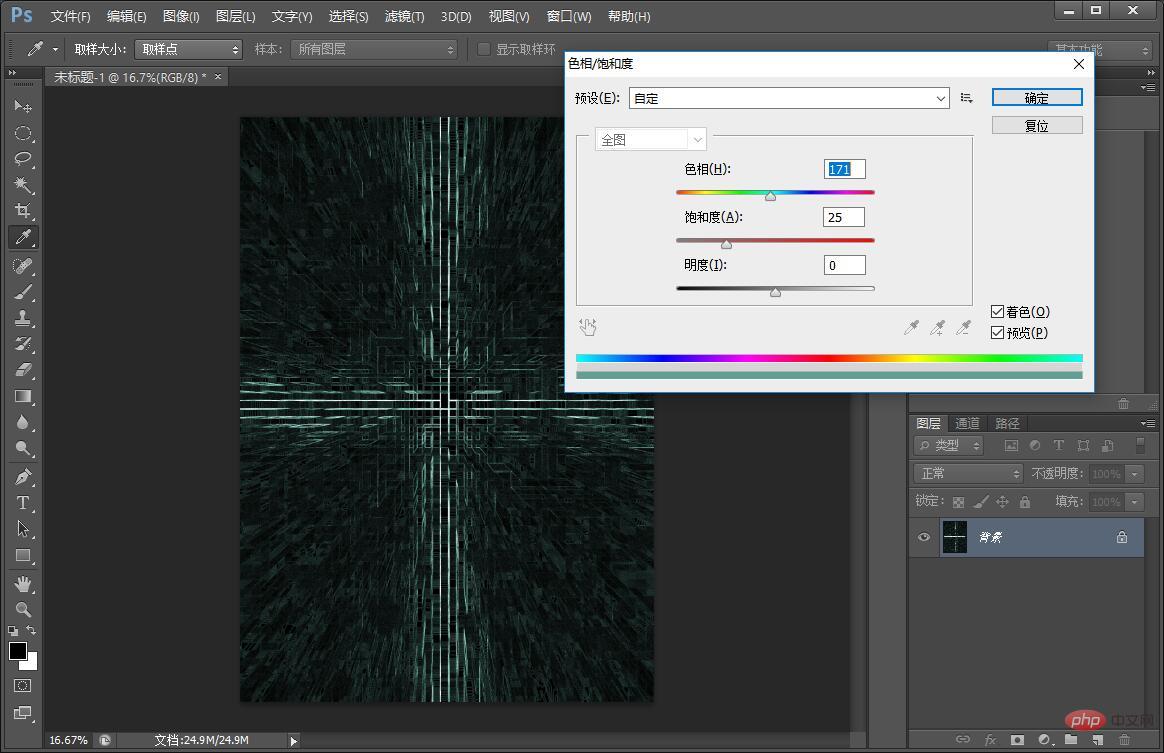This screenshot has width=1164, height=753.
Task: Select the Brush tool in toolbar
Action: [23, 292]
